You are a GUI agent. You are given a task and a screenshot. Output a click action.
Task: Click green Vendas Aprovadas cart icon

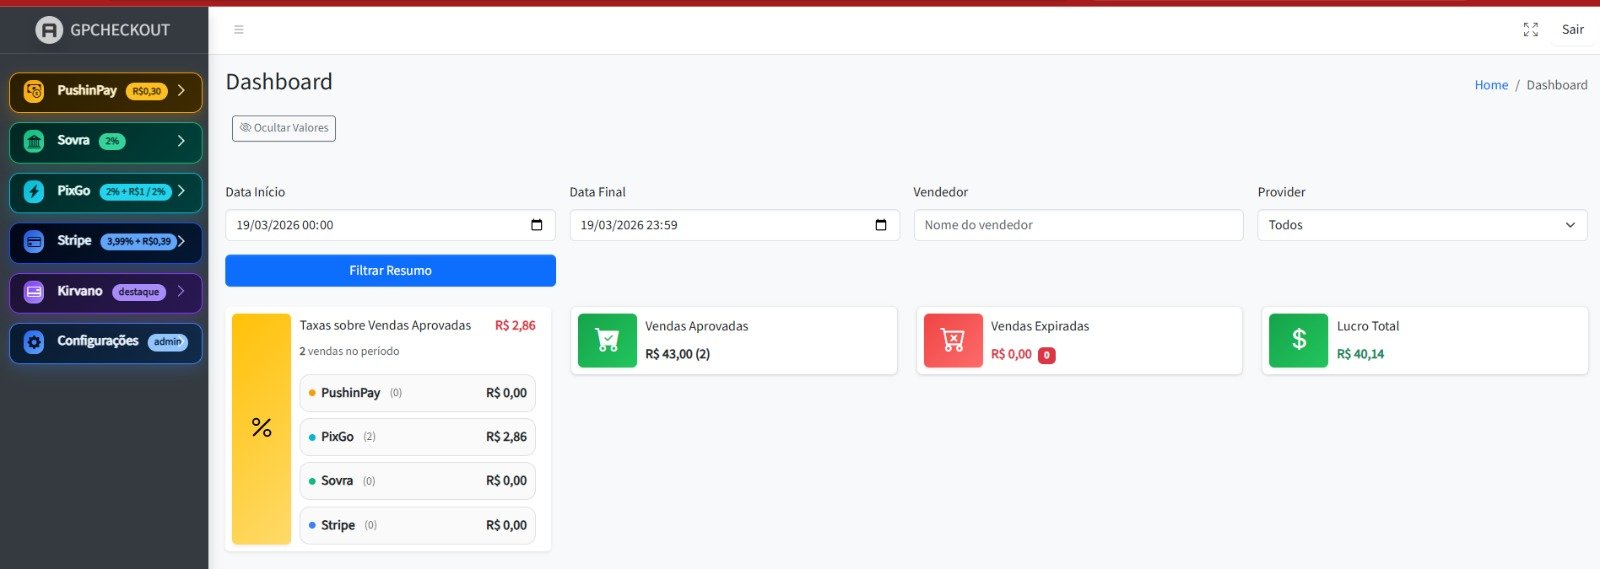tap(607, 340)
